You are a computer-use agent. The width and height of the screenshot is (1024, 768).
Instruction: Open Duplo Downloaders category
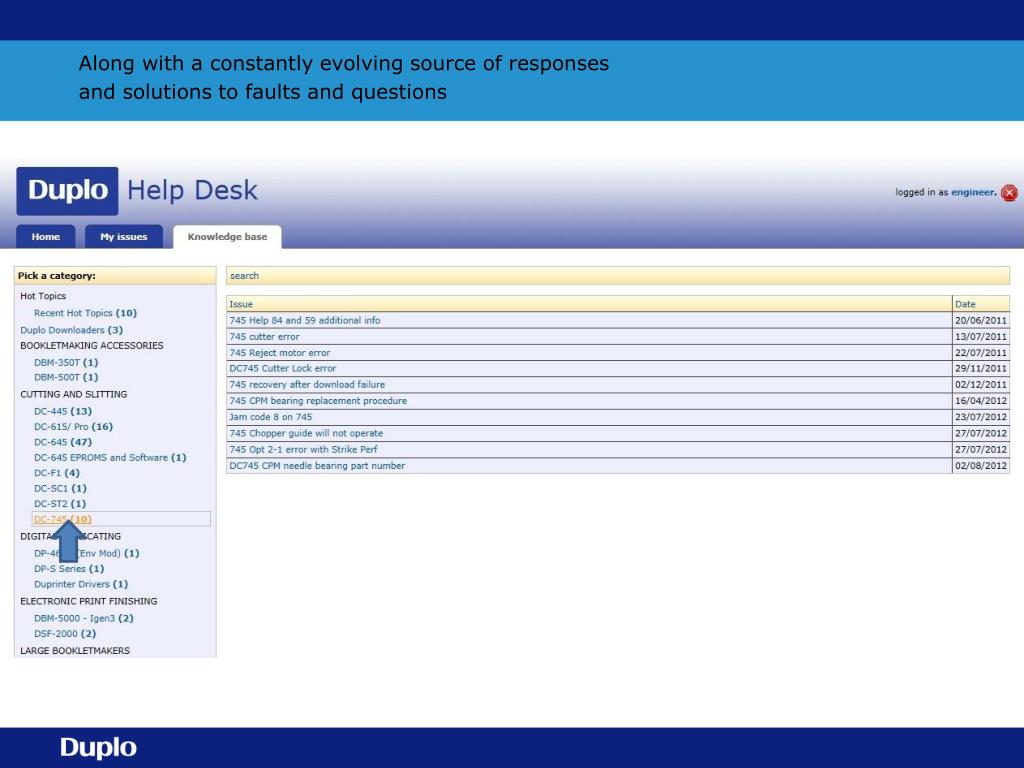click(71, 330)
